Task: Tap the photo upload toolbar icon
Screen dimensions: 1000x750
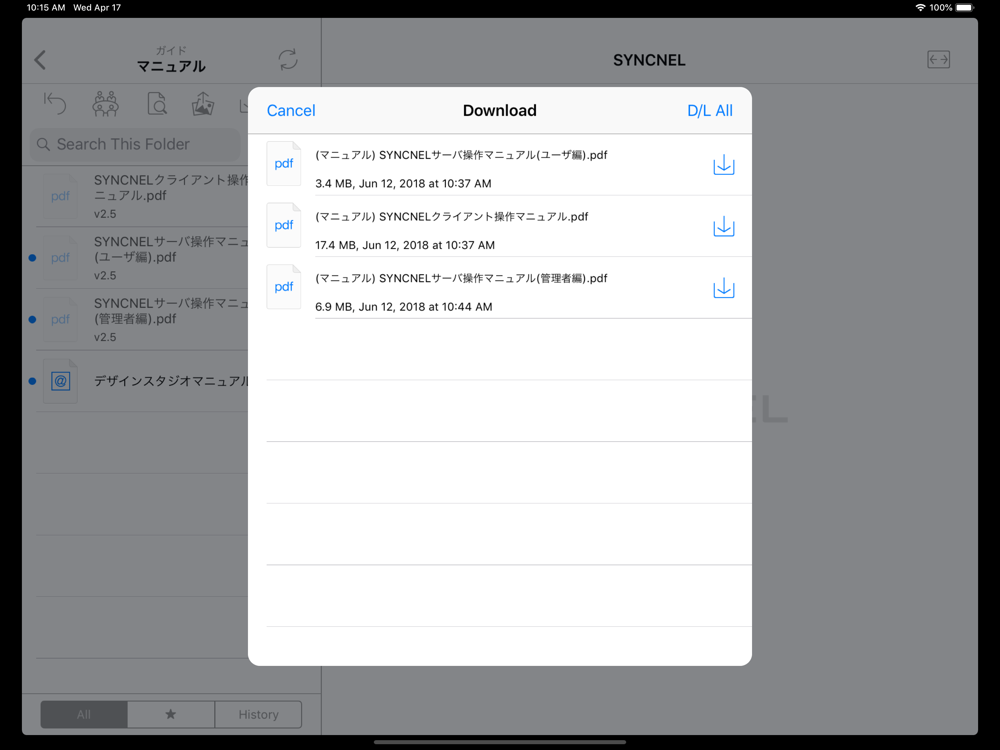Action: (x=203, y=103)
